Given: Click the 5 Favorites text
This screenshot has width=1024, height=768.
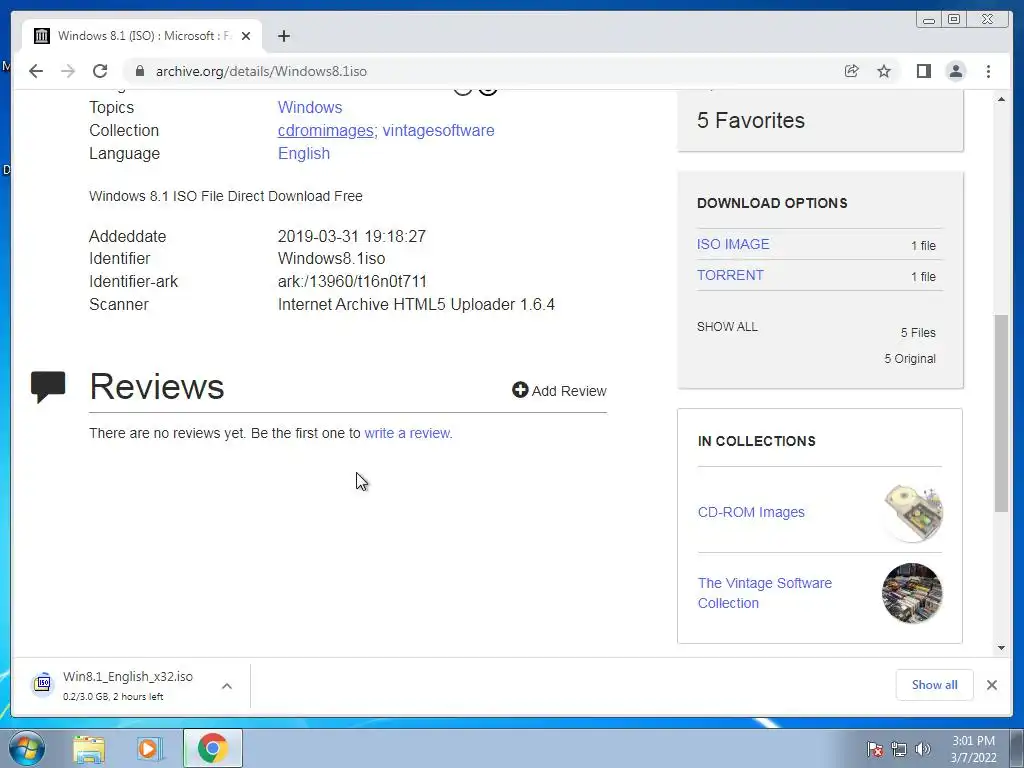Looking at the screenshot, I should (751, 120).
